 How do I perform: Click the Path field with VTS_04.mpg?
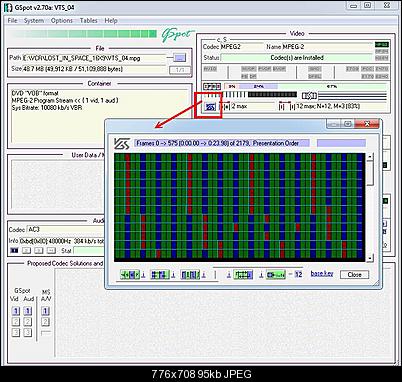(x=94, y=58)
